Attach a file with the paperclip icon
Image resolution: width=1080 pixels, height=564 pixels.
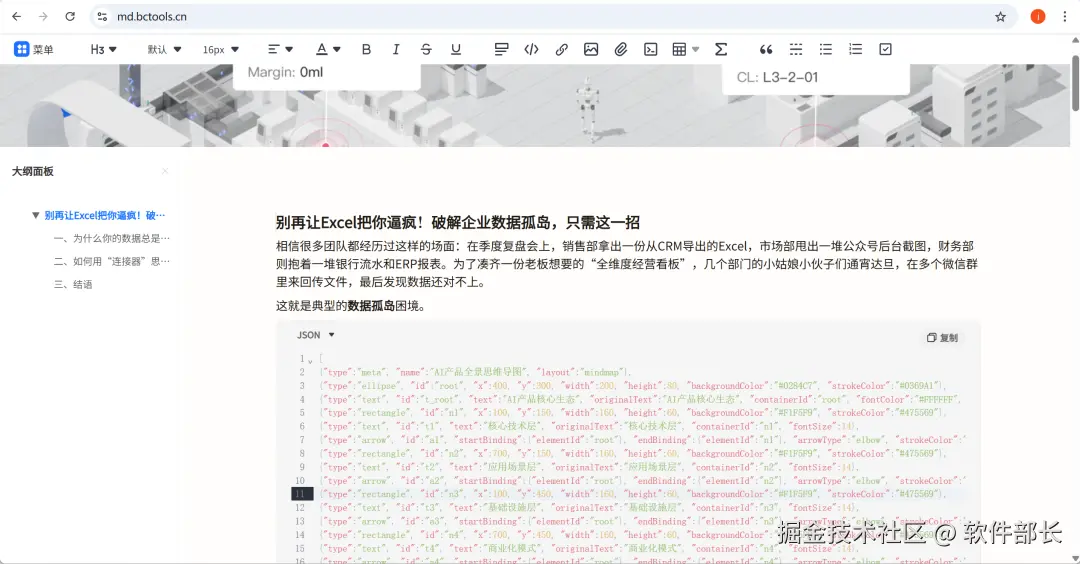click(621, 49)
